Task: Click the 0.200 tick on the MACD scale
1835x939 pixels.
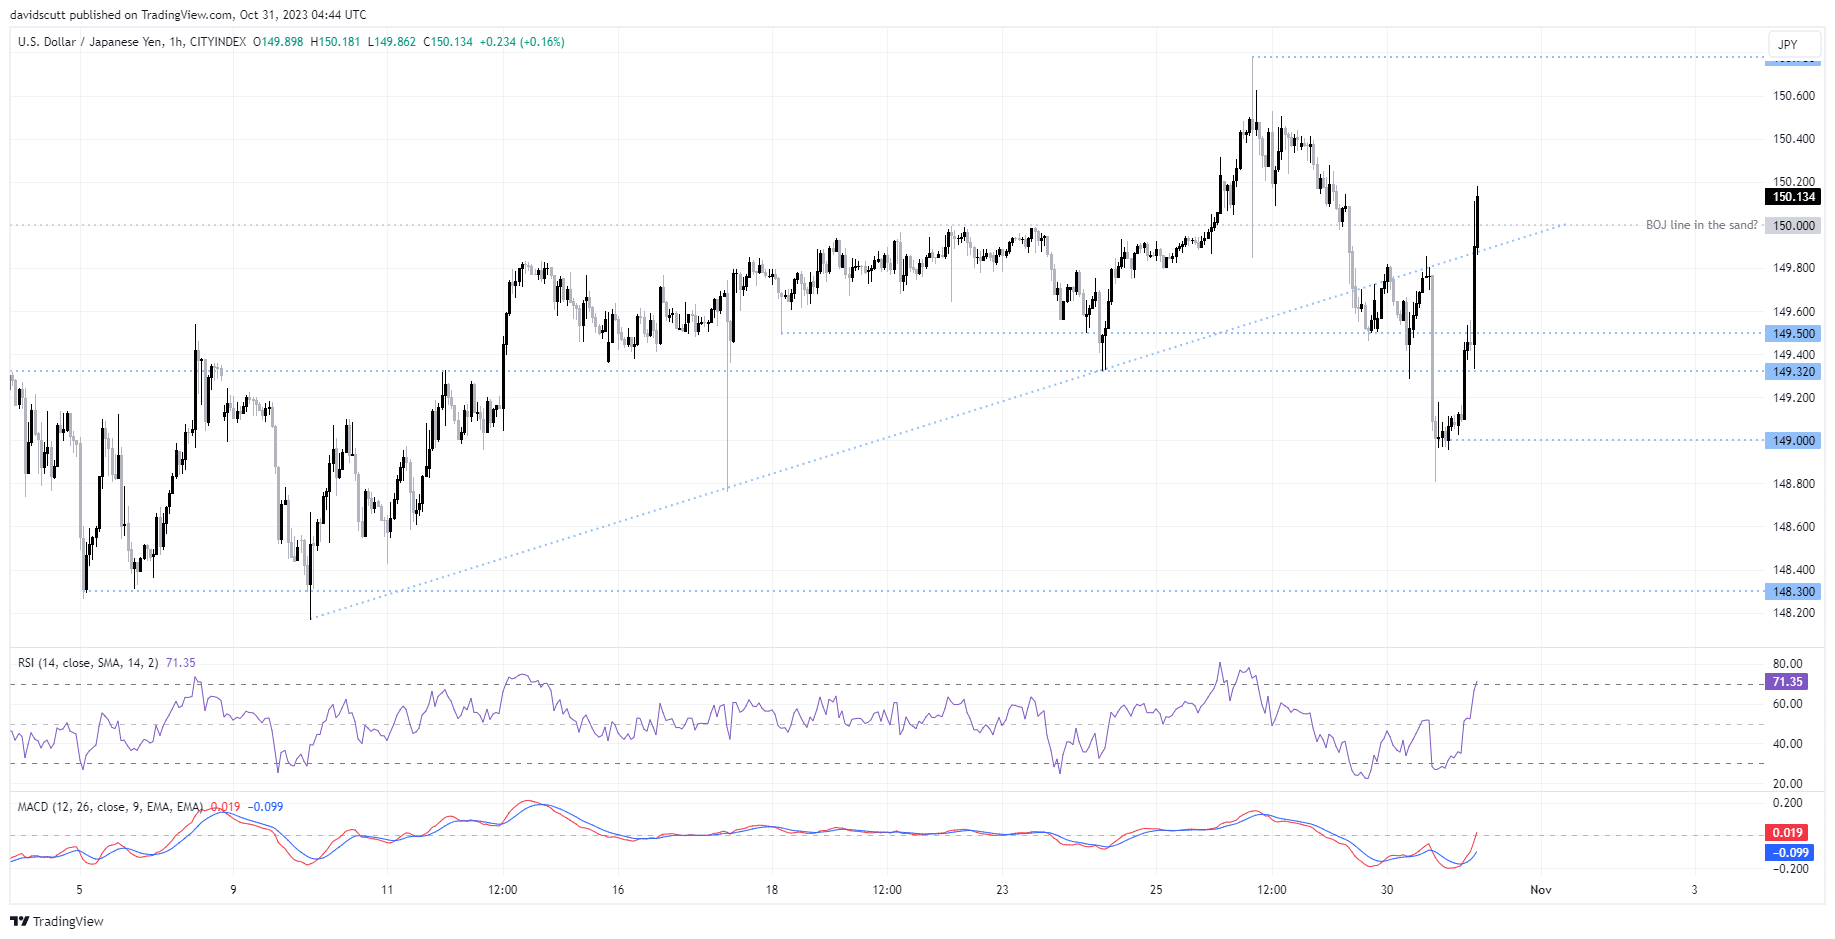Action: point(1788,803)
